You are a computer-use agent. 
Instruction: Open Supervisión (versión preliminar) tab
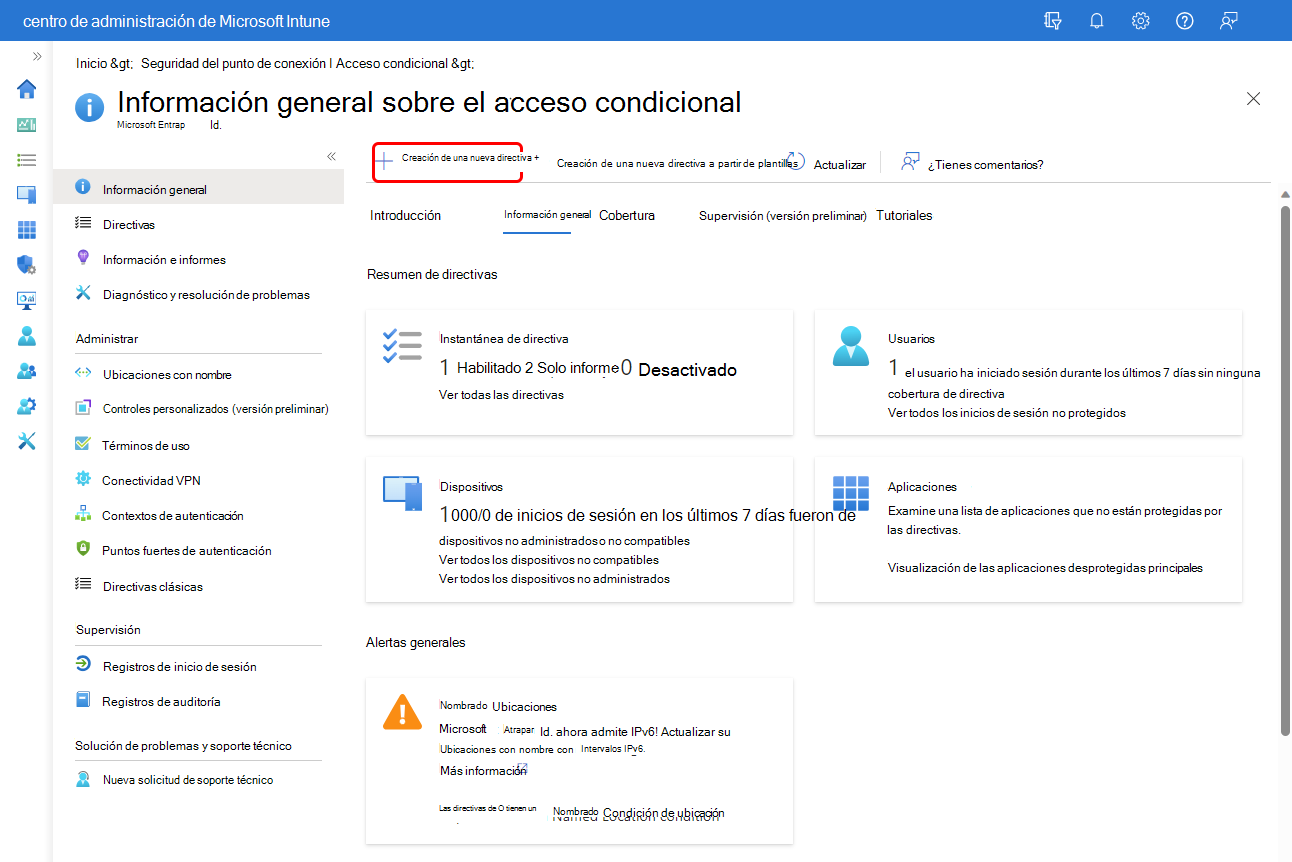pyautogui.click(x=783, y=215)
